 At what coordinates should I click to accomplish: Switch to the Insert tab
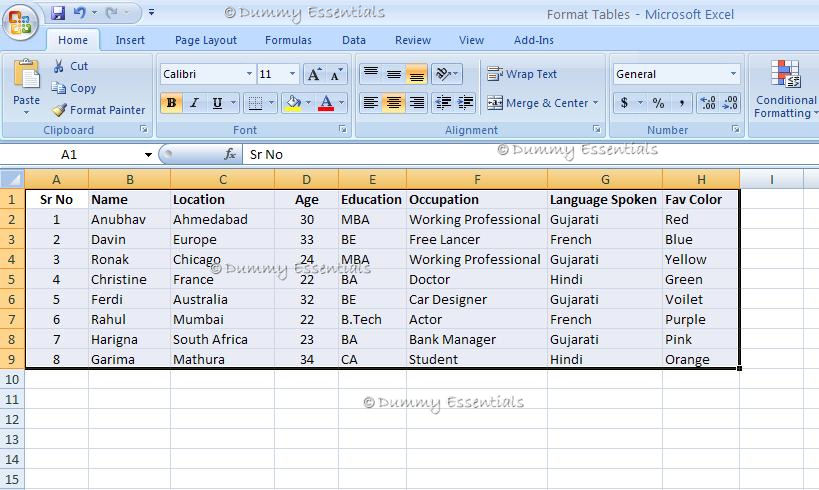(130, 40)
